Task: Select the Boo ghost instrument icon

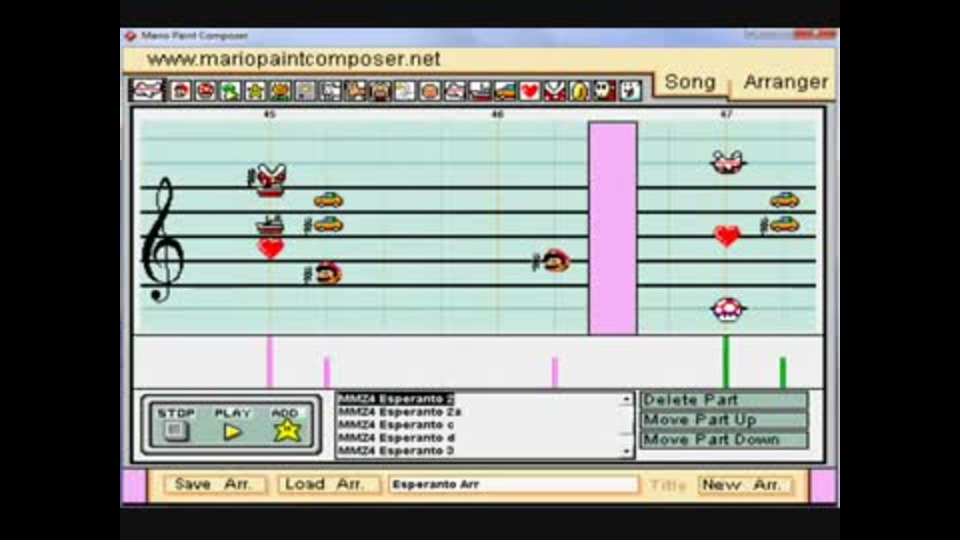Action: pos(630,91)
